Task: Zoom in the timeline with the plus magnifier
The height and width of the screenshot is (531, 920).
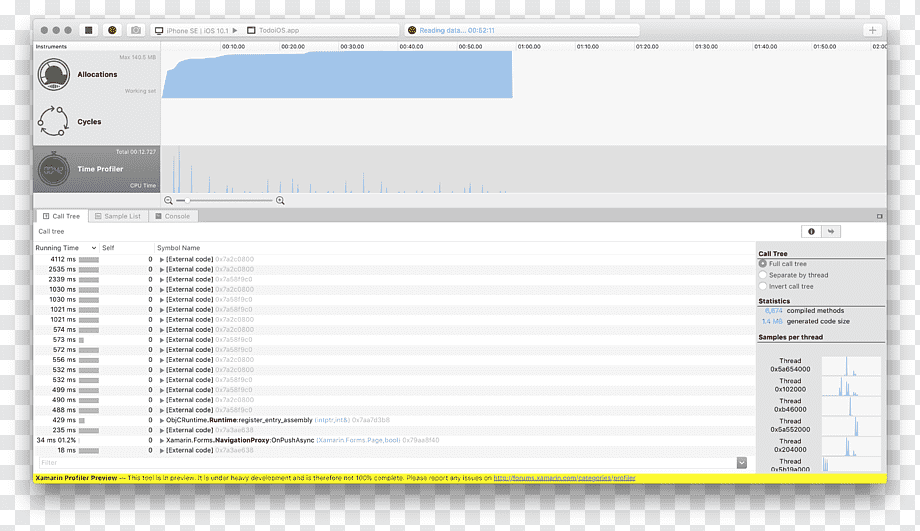Action: 280,201
